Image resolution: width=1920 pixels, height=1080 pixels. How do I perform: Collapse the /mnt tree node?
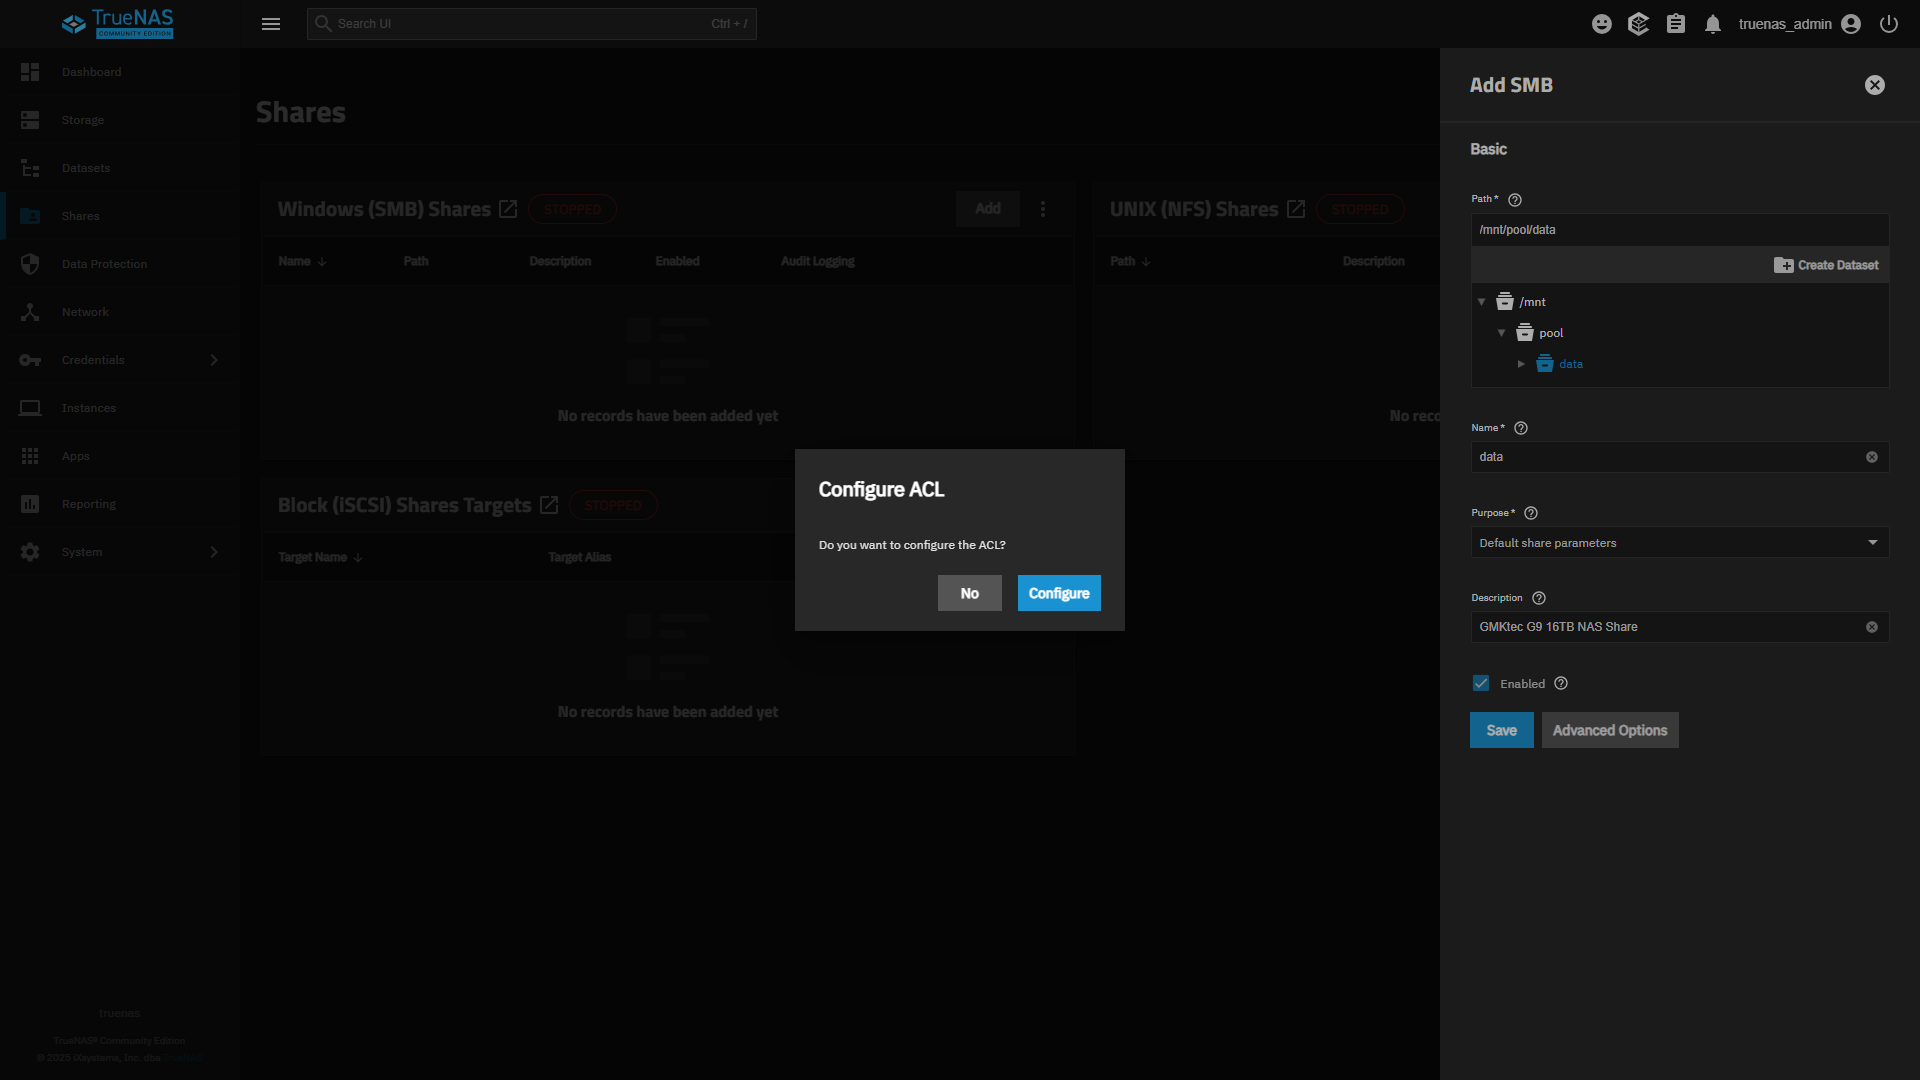1482,302
